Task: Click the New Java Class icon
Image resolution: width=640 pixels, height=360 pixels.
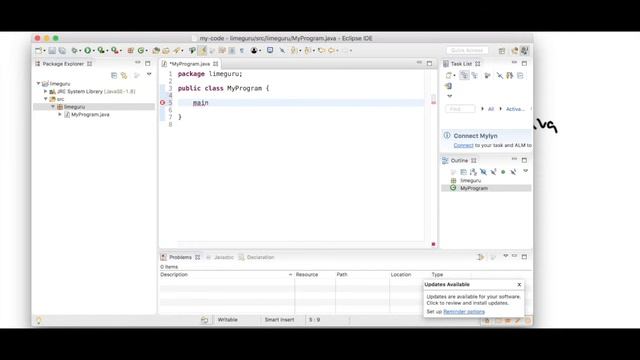Action: (141, 51)
